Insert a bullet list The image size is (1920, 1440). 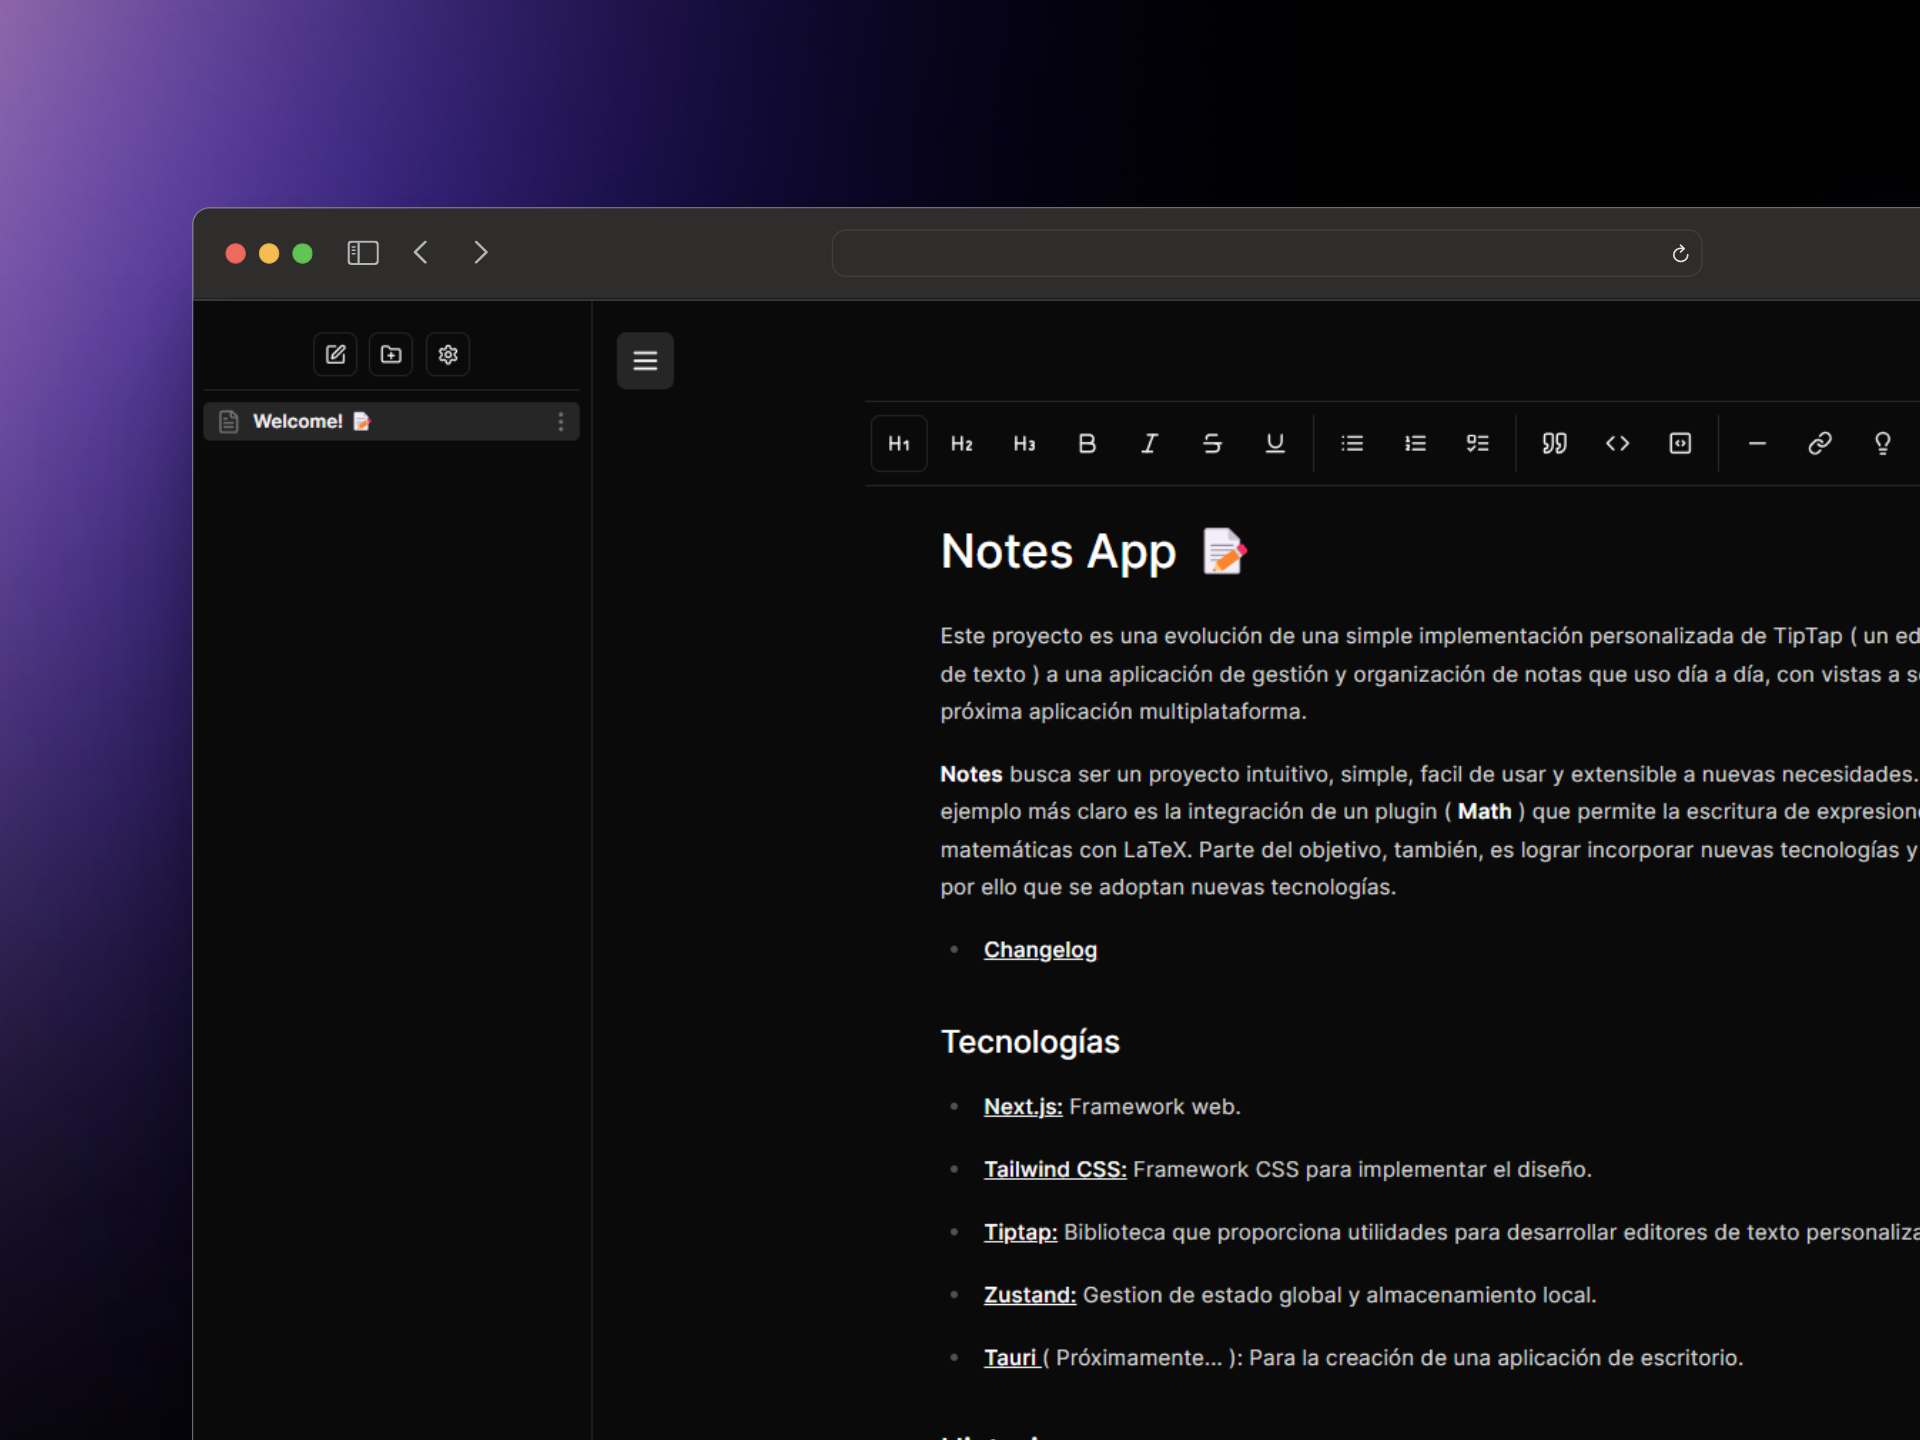pyautogui.click(x=1352, y=443)
